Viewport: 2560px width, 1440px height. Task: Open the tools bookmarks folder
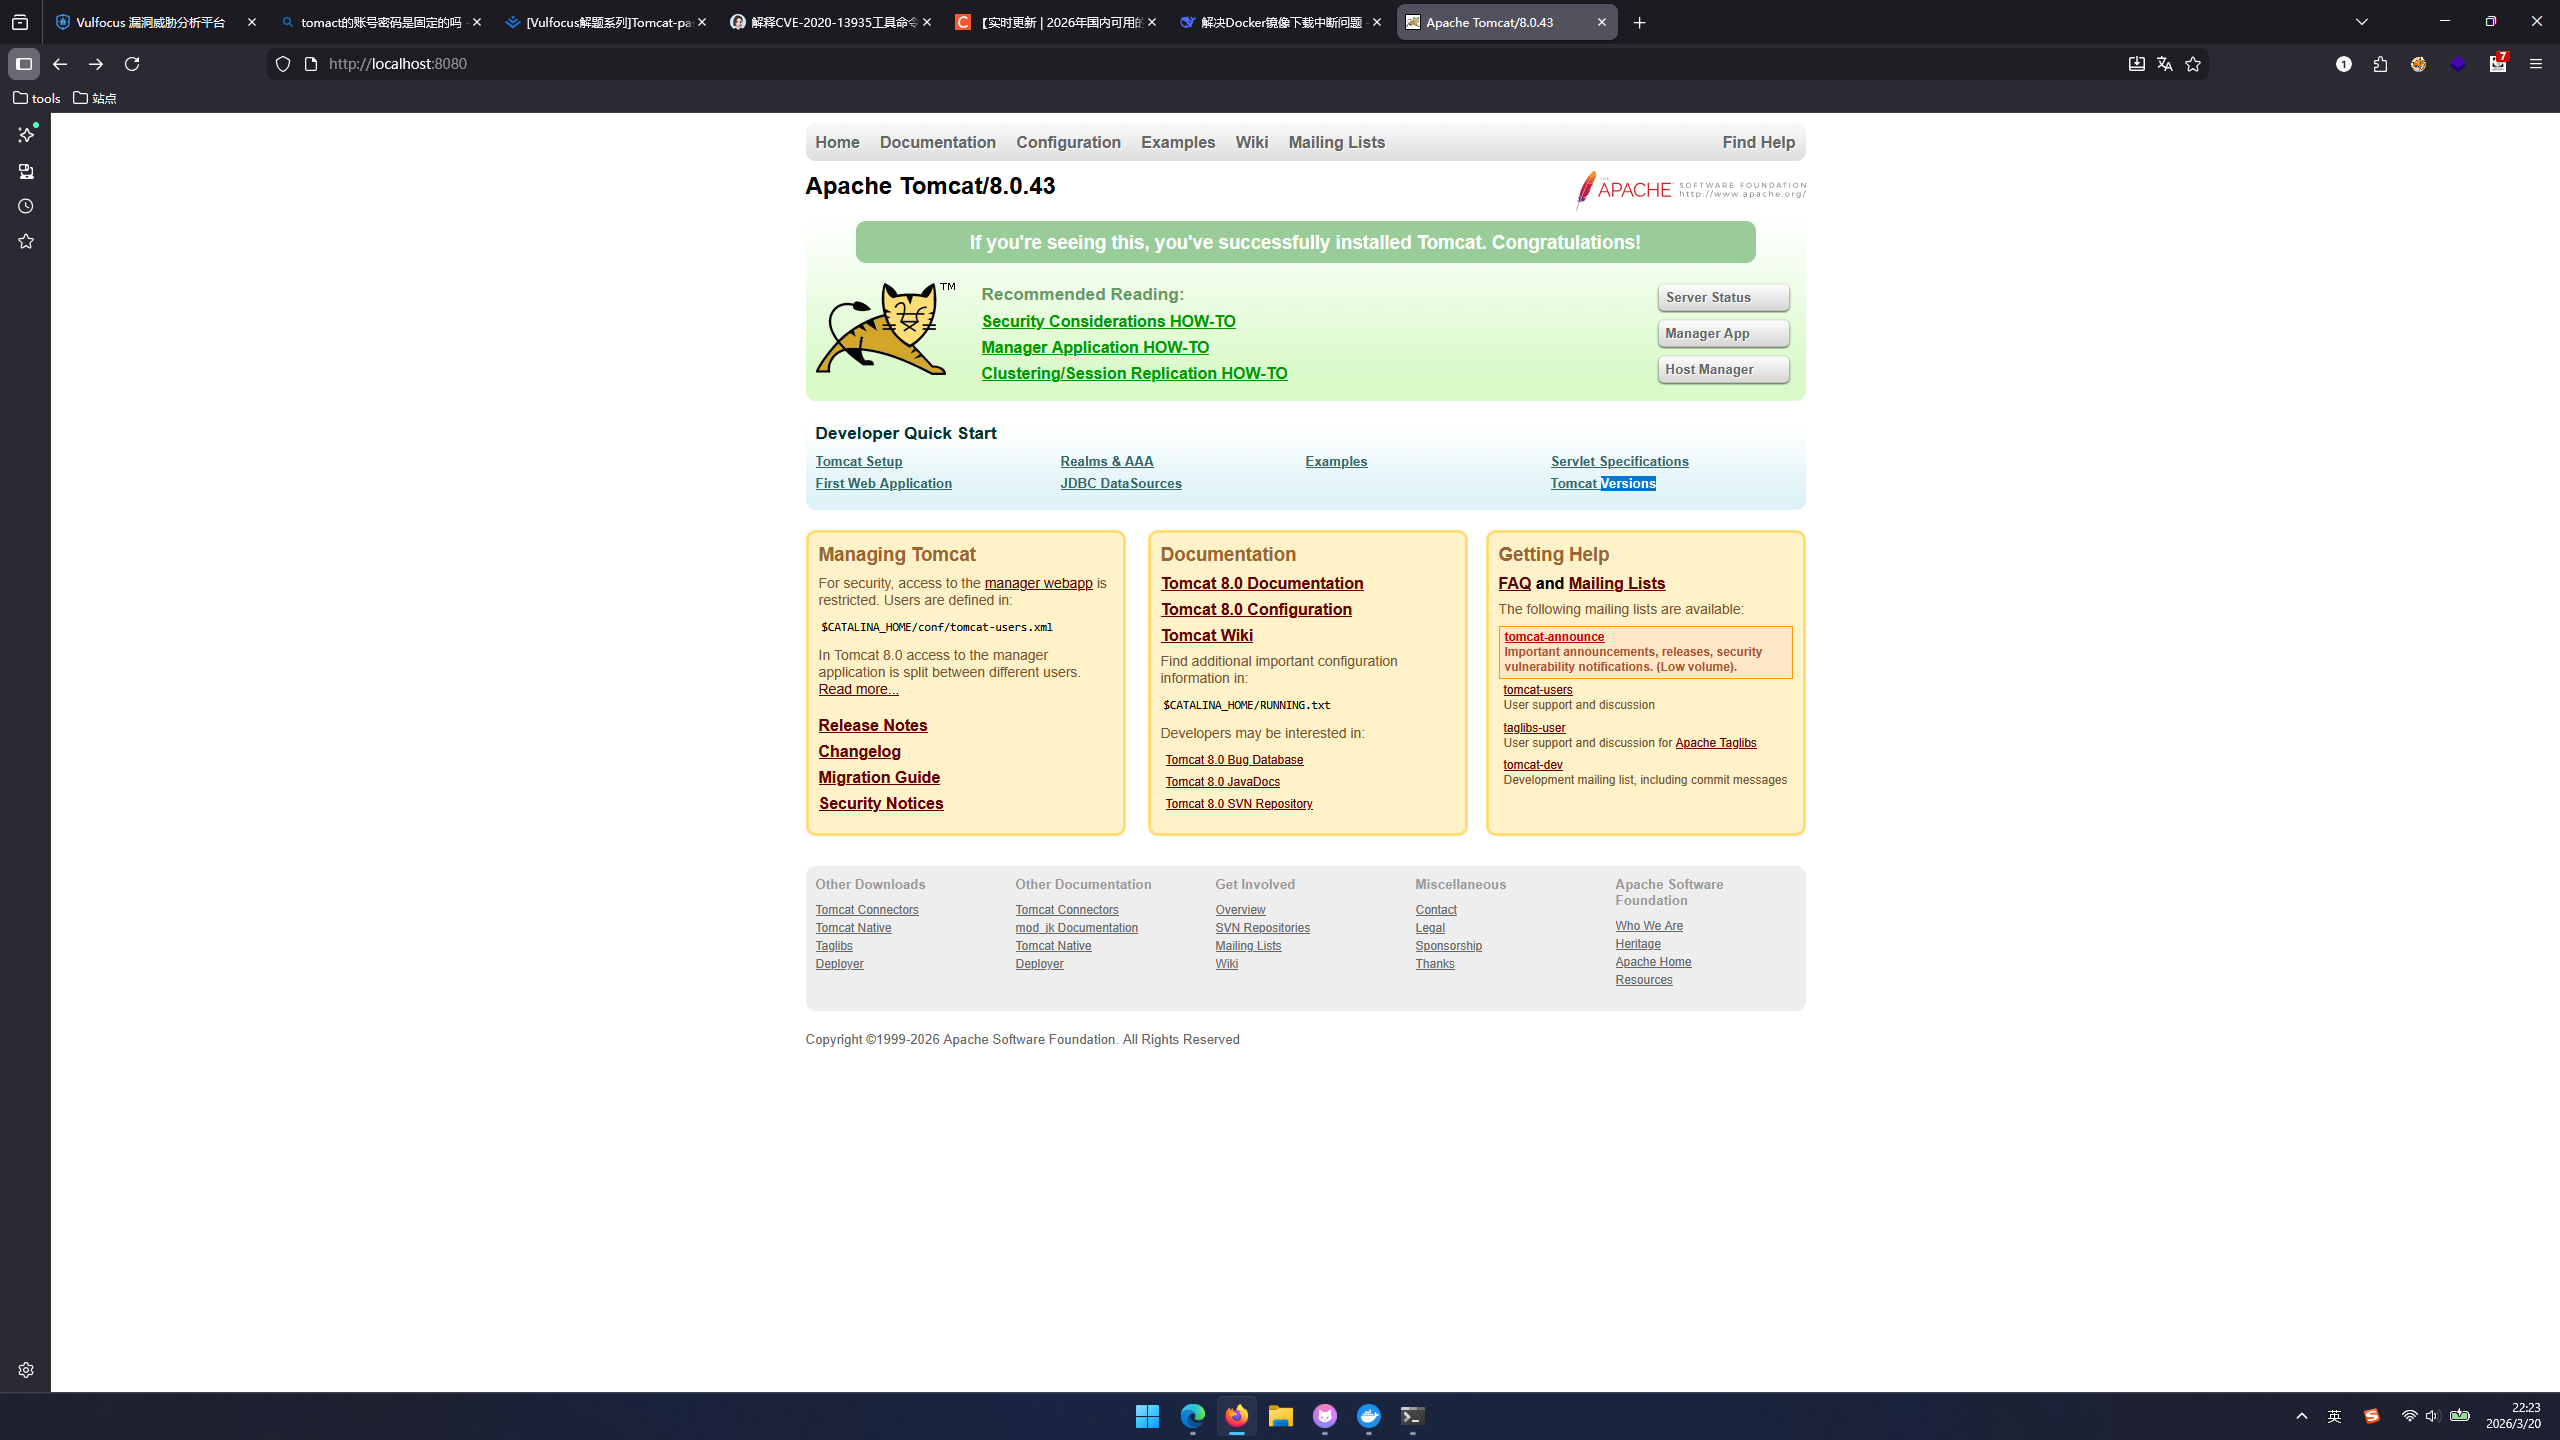(37, 98)
